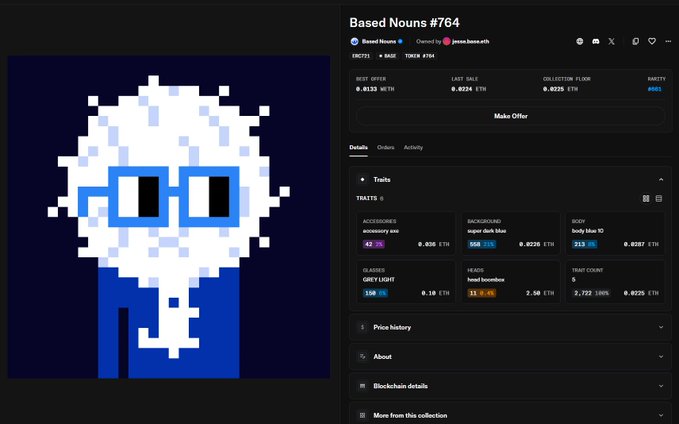This screenshot has height=424, width=679.
Task: Click the 2.50 ETH head boombox price
Action: (540, 293)
